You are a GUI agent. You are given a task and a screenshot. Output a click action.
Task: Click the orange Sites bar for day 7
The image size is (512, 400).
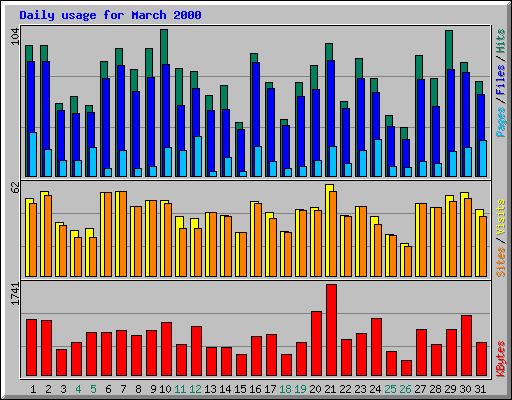coord(123,234)
